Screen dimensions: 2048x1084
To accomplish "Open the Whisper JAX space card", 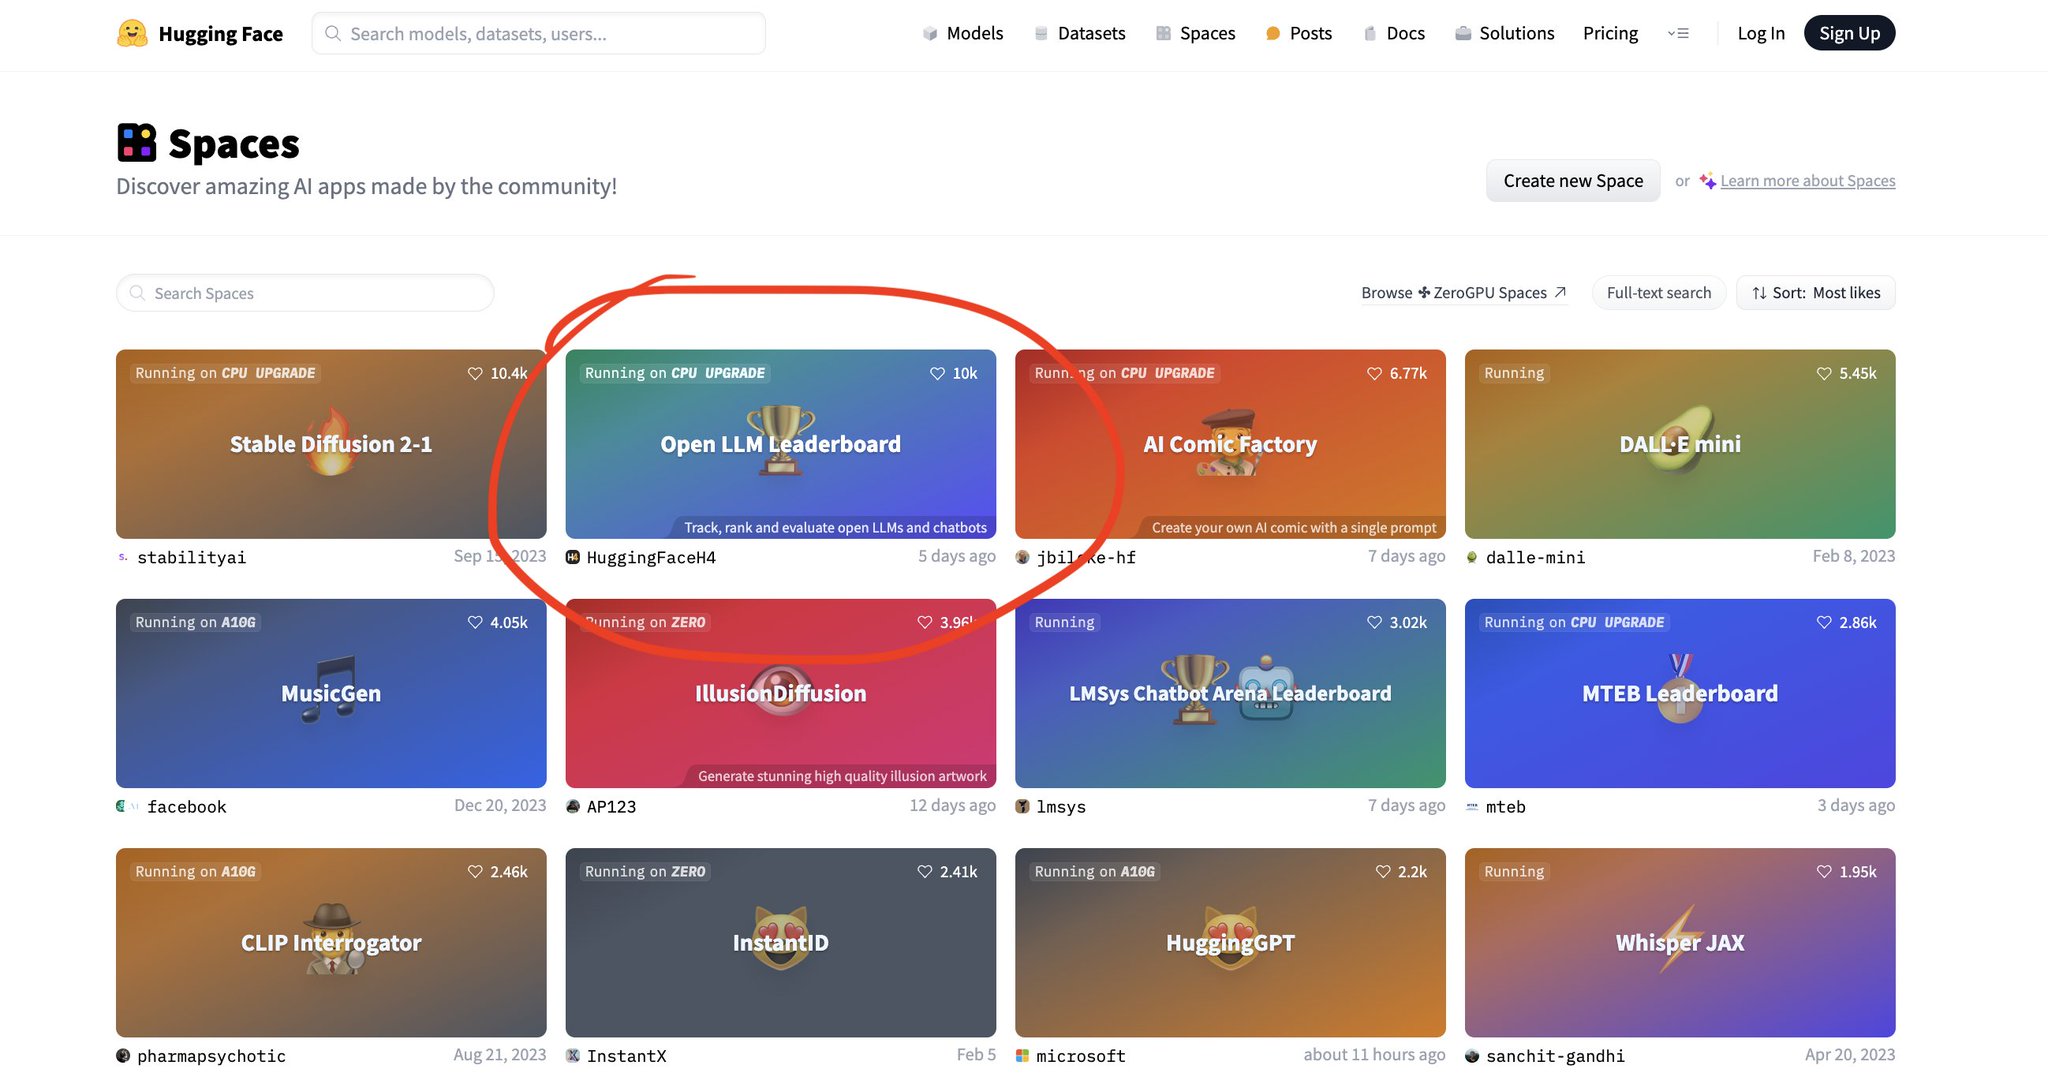I will (1680, 942).
